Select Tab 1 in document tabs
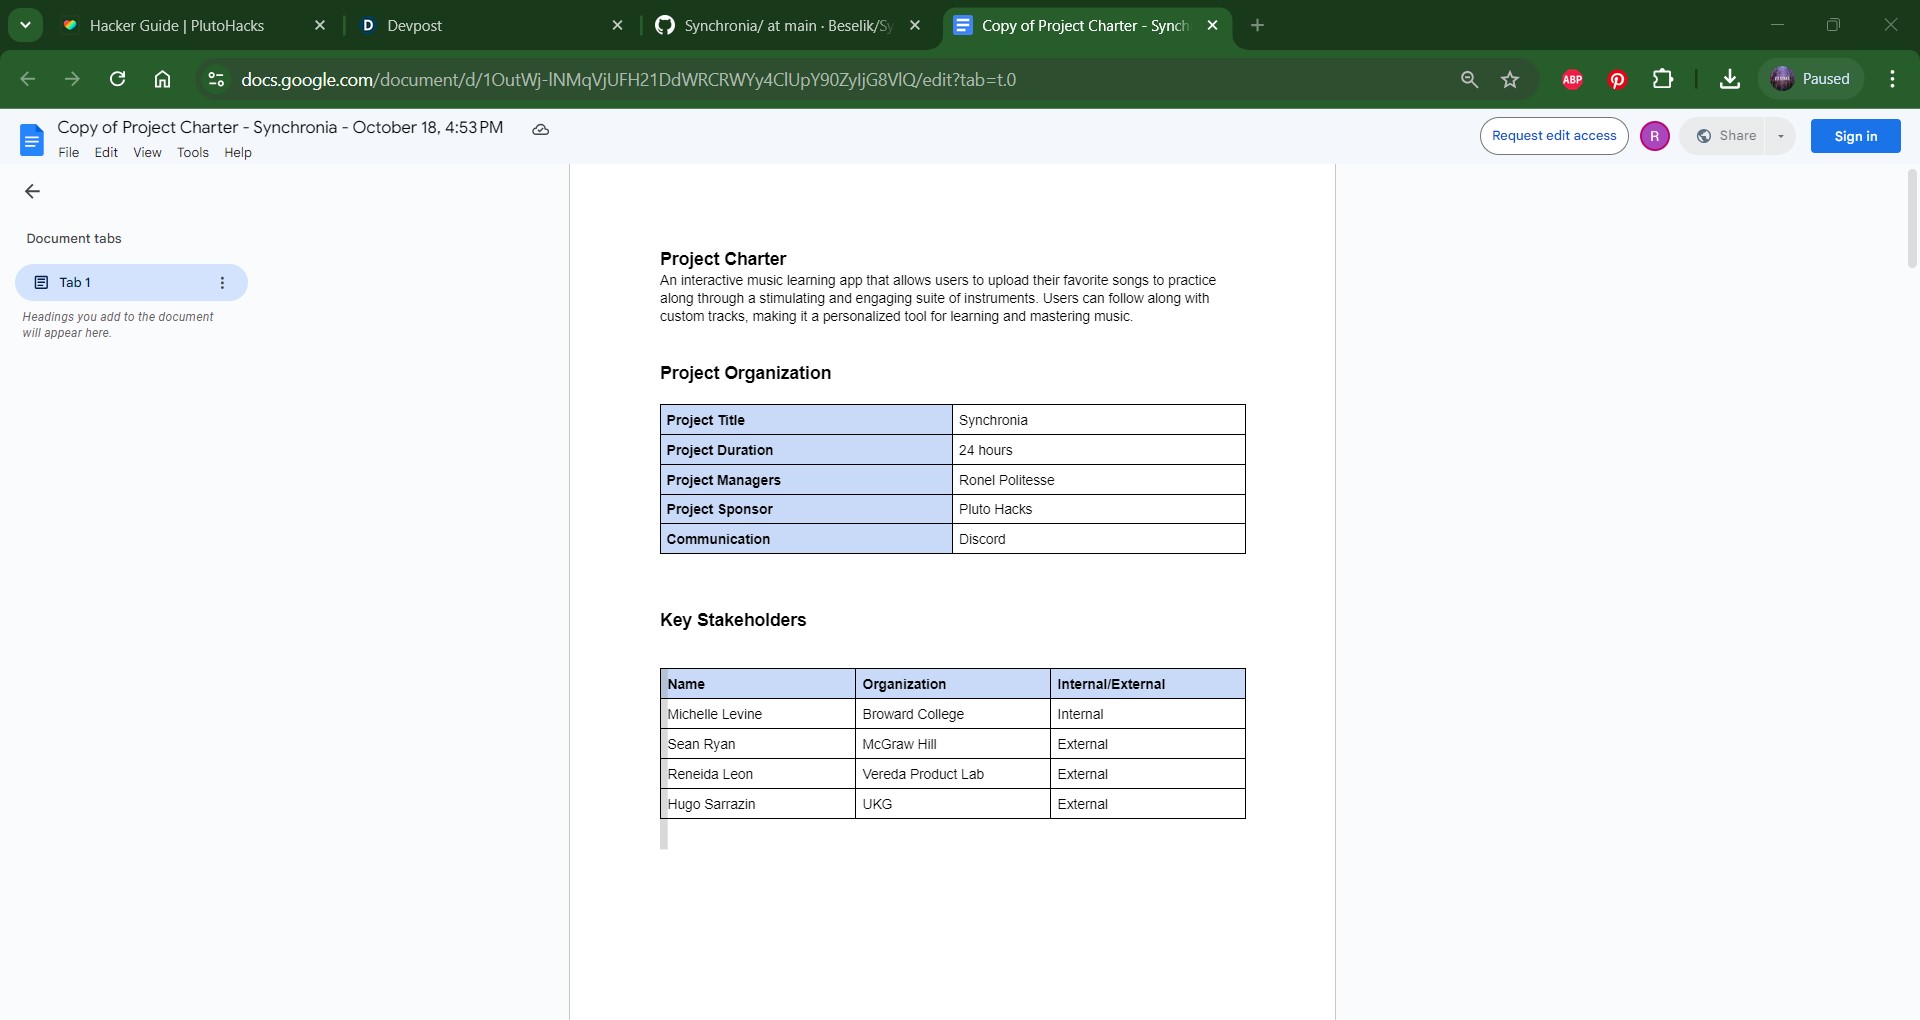This screenshot has height=1020, width=1920. (131, 283)
